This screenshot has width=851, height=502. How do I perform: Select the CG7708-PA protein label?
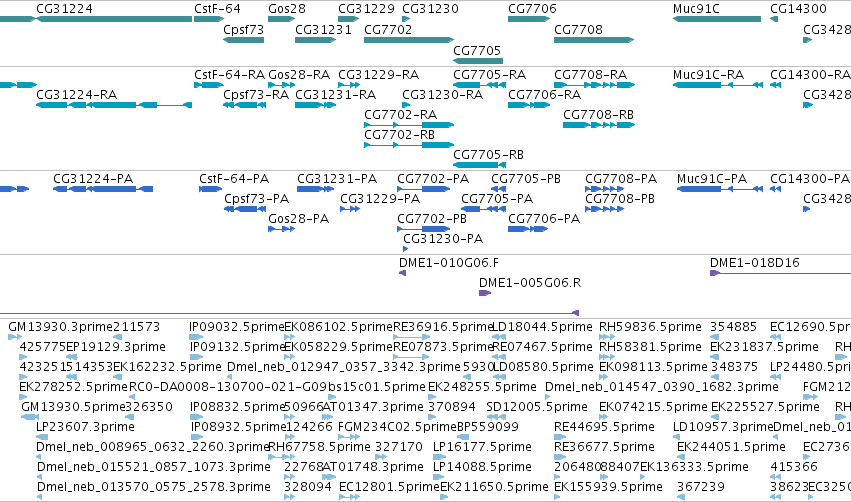pyautogui.click(x=621, y=179)
